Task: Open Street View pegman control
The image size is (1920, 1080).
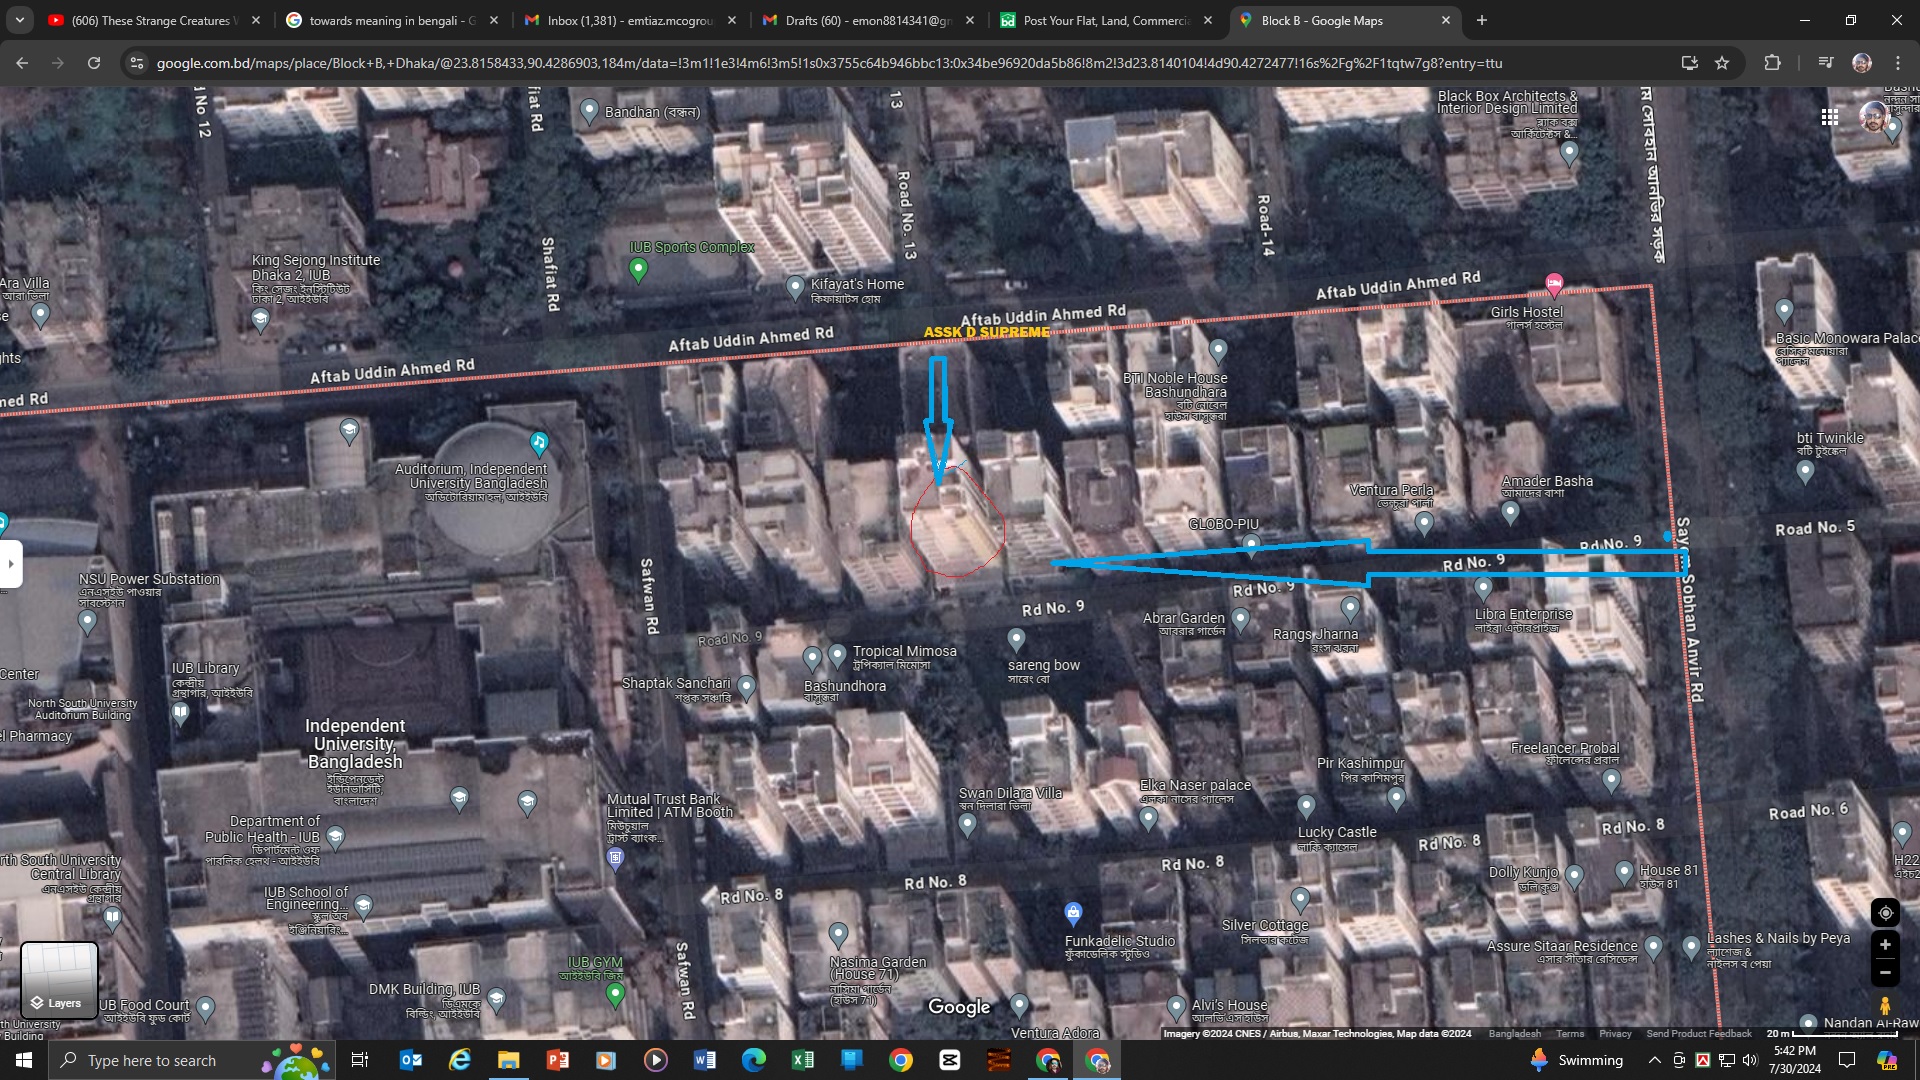Action: [1885, 1005]
